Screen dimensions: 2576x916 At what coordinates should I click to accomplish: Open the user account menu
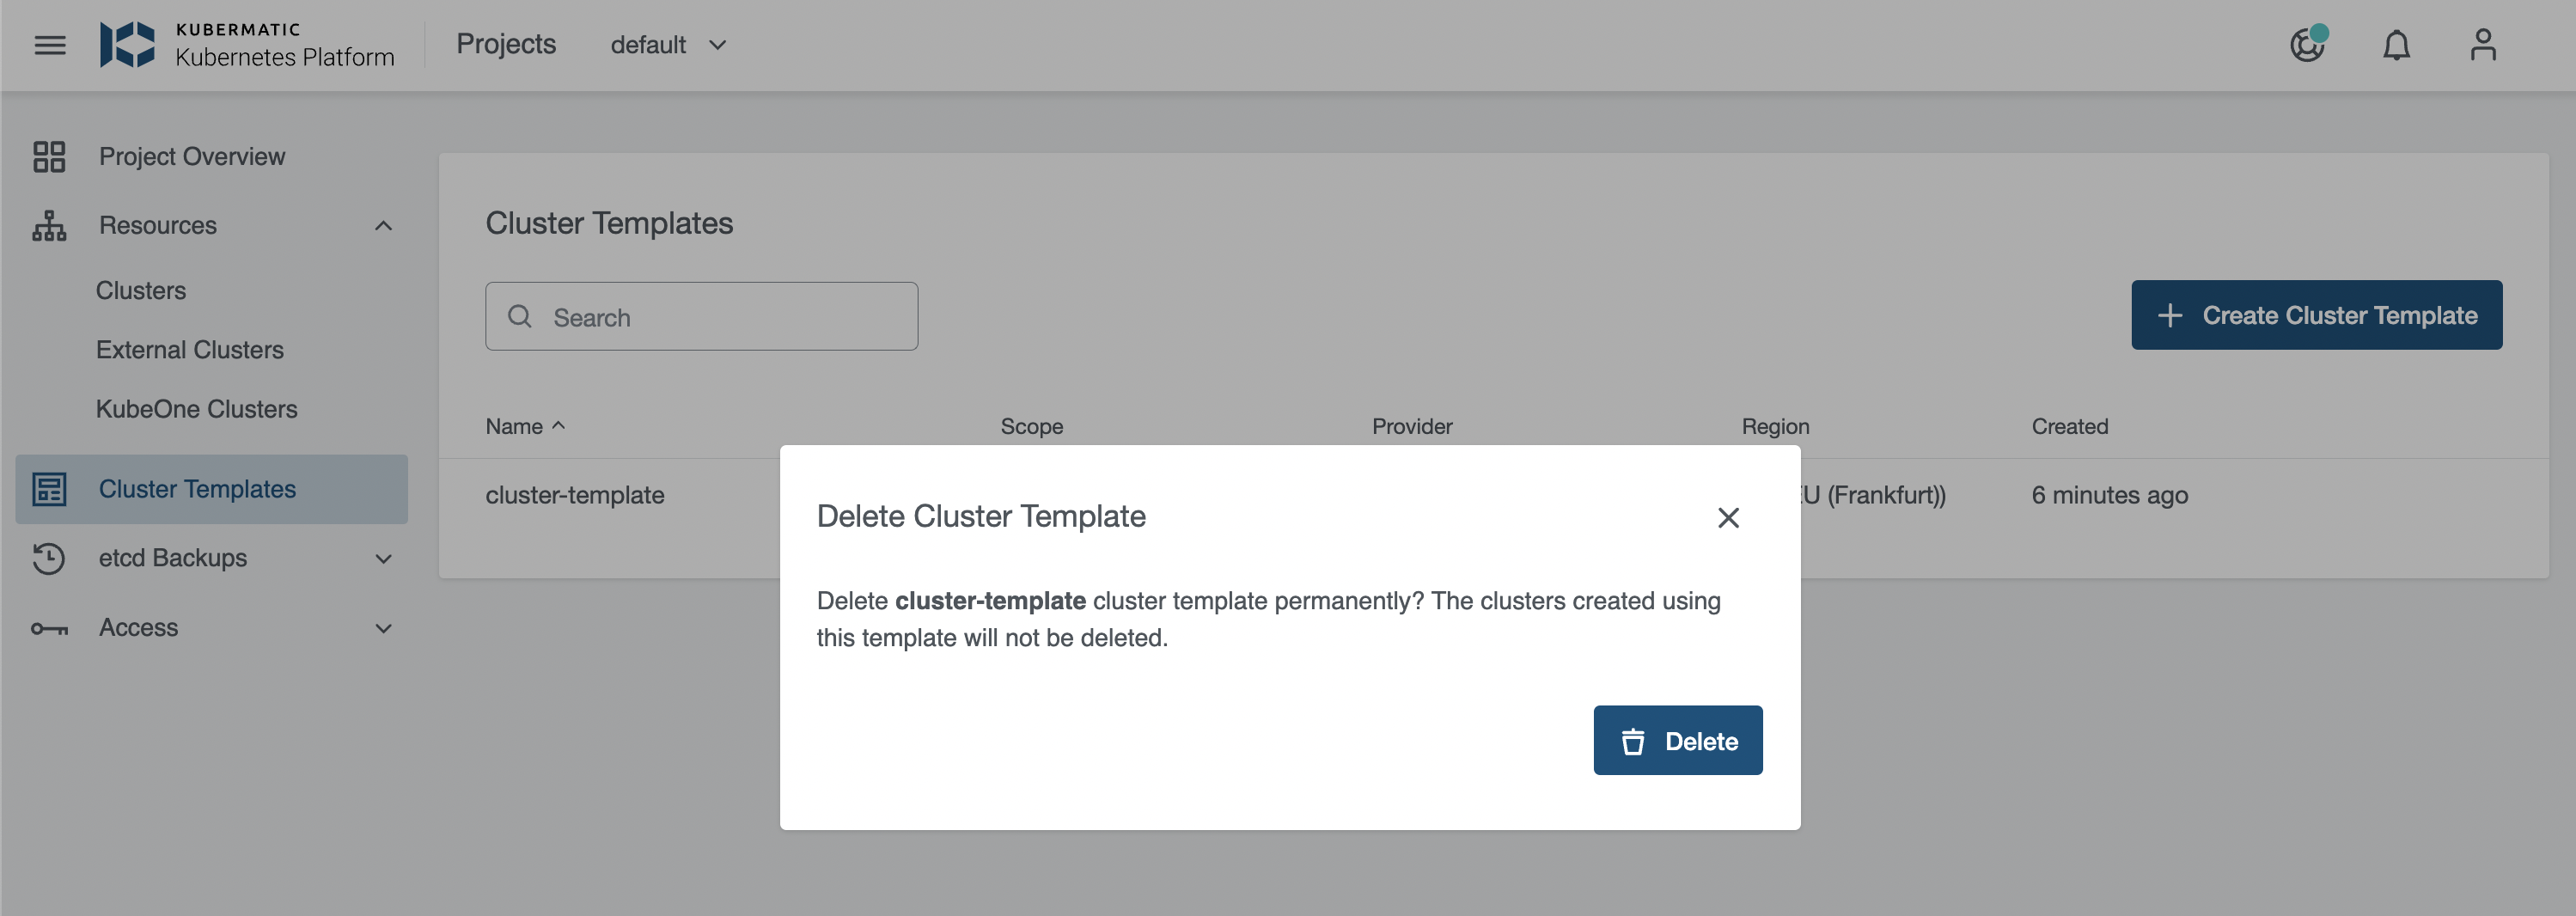[2483, 45]
